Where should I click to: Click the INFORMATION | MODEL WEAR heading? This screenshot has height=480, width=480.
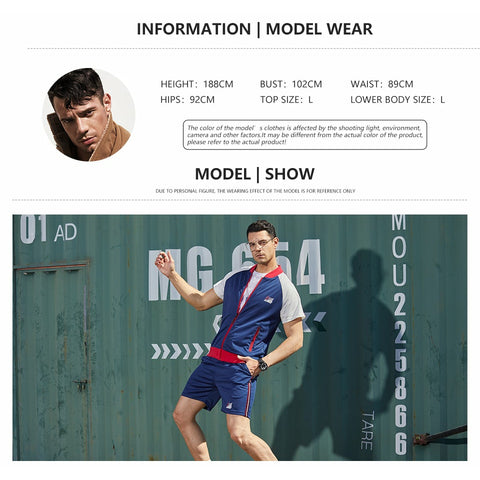pos(255,29)
